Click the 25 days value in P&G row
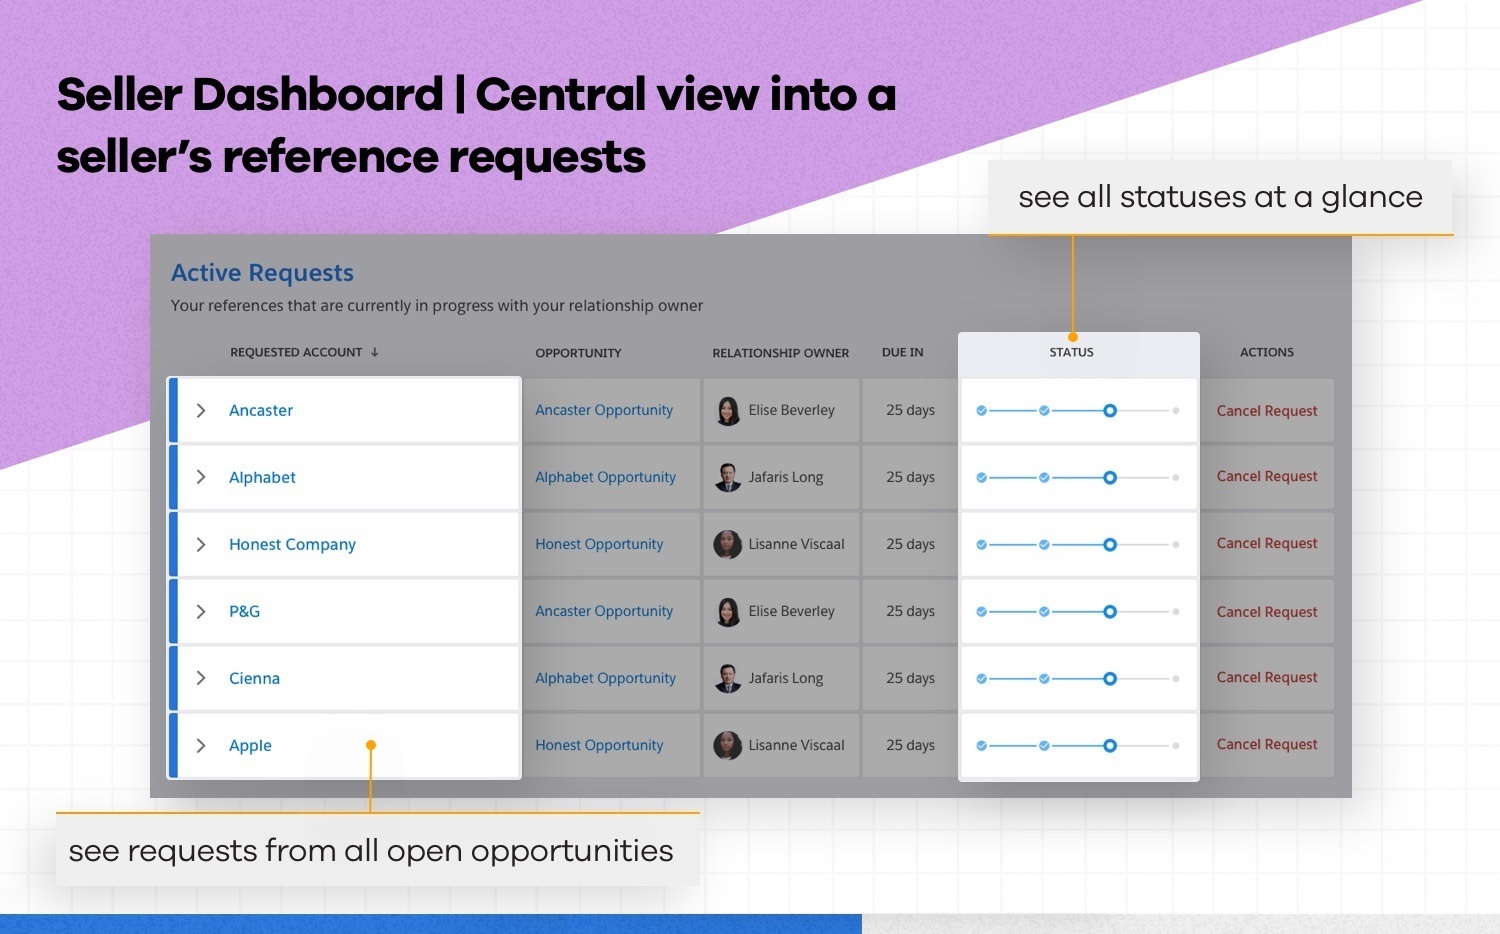This screenshot has width=1500, height=934. tap(910, 611)
